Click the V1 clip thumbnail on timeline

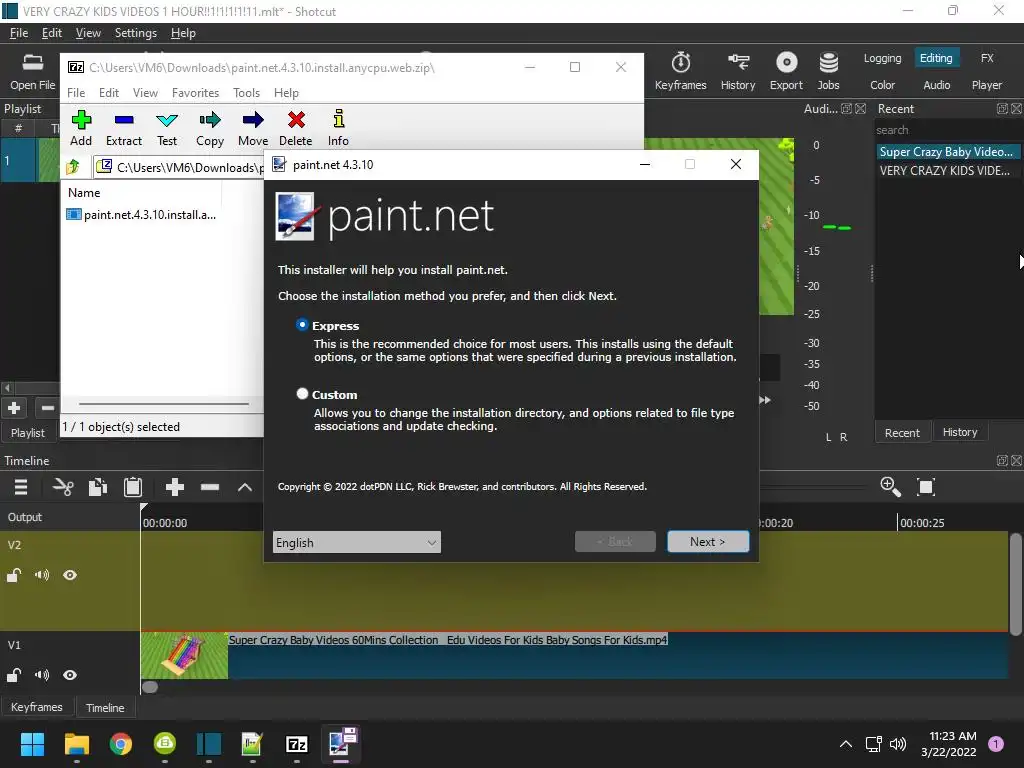[184, 656]
